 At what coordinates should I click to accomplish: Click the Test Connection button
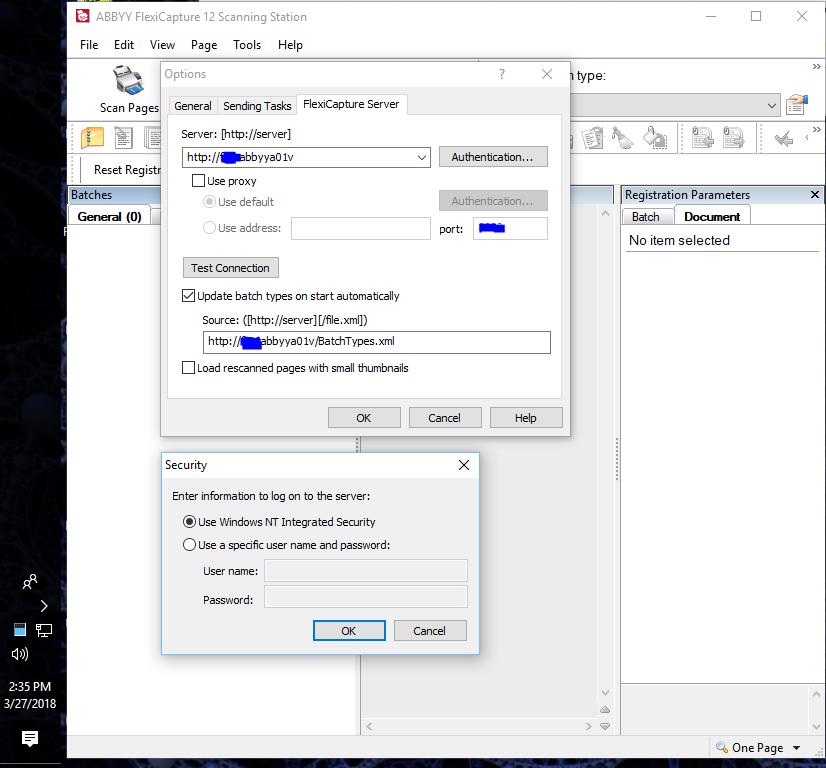click(230, 268)
